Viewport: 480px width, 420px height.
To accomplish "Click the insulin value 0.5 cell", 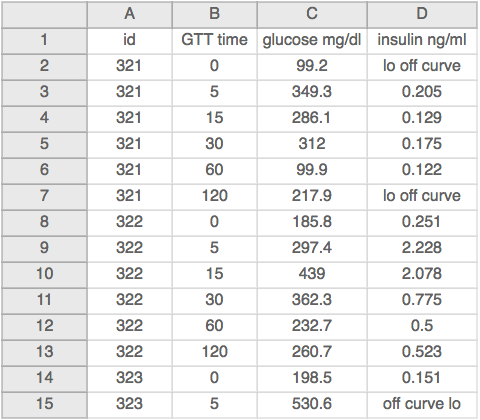I will coord(422,327).
